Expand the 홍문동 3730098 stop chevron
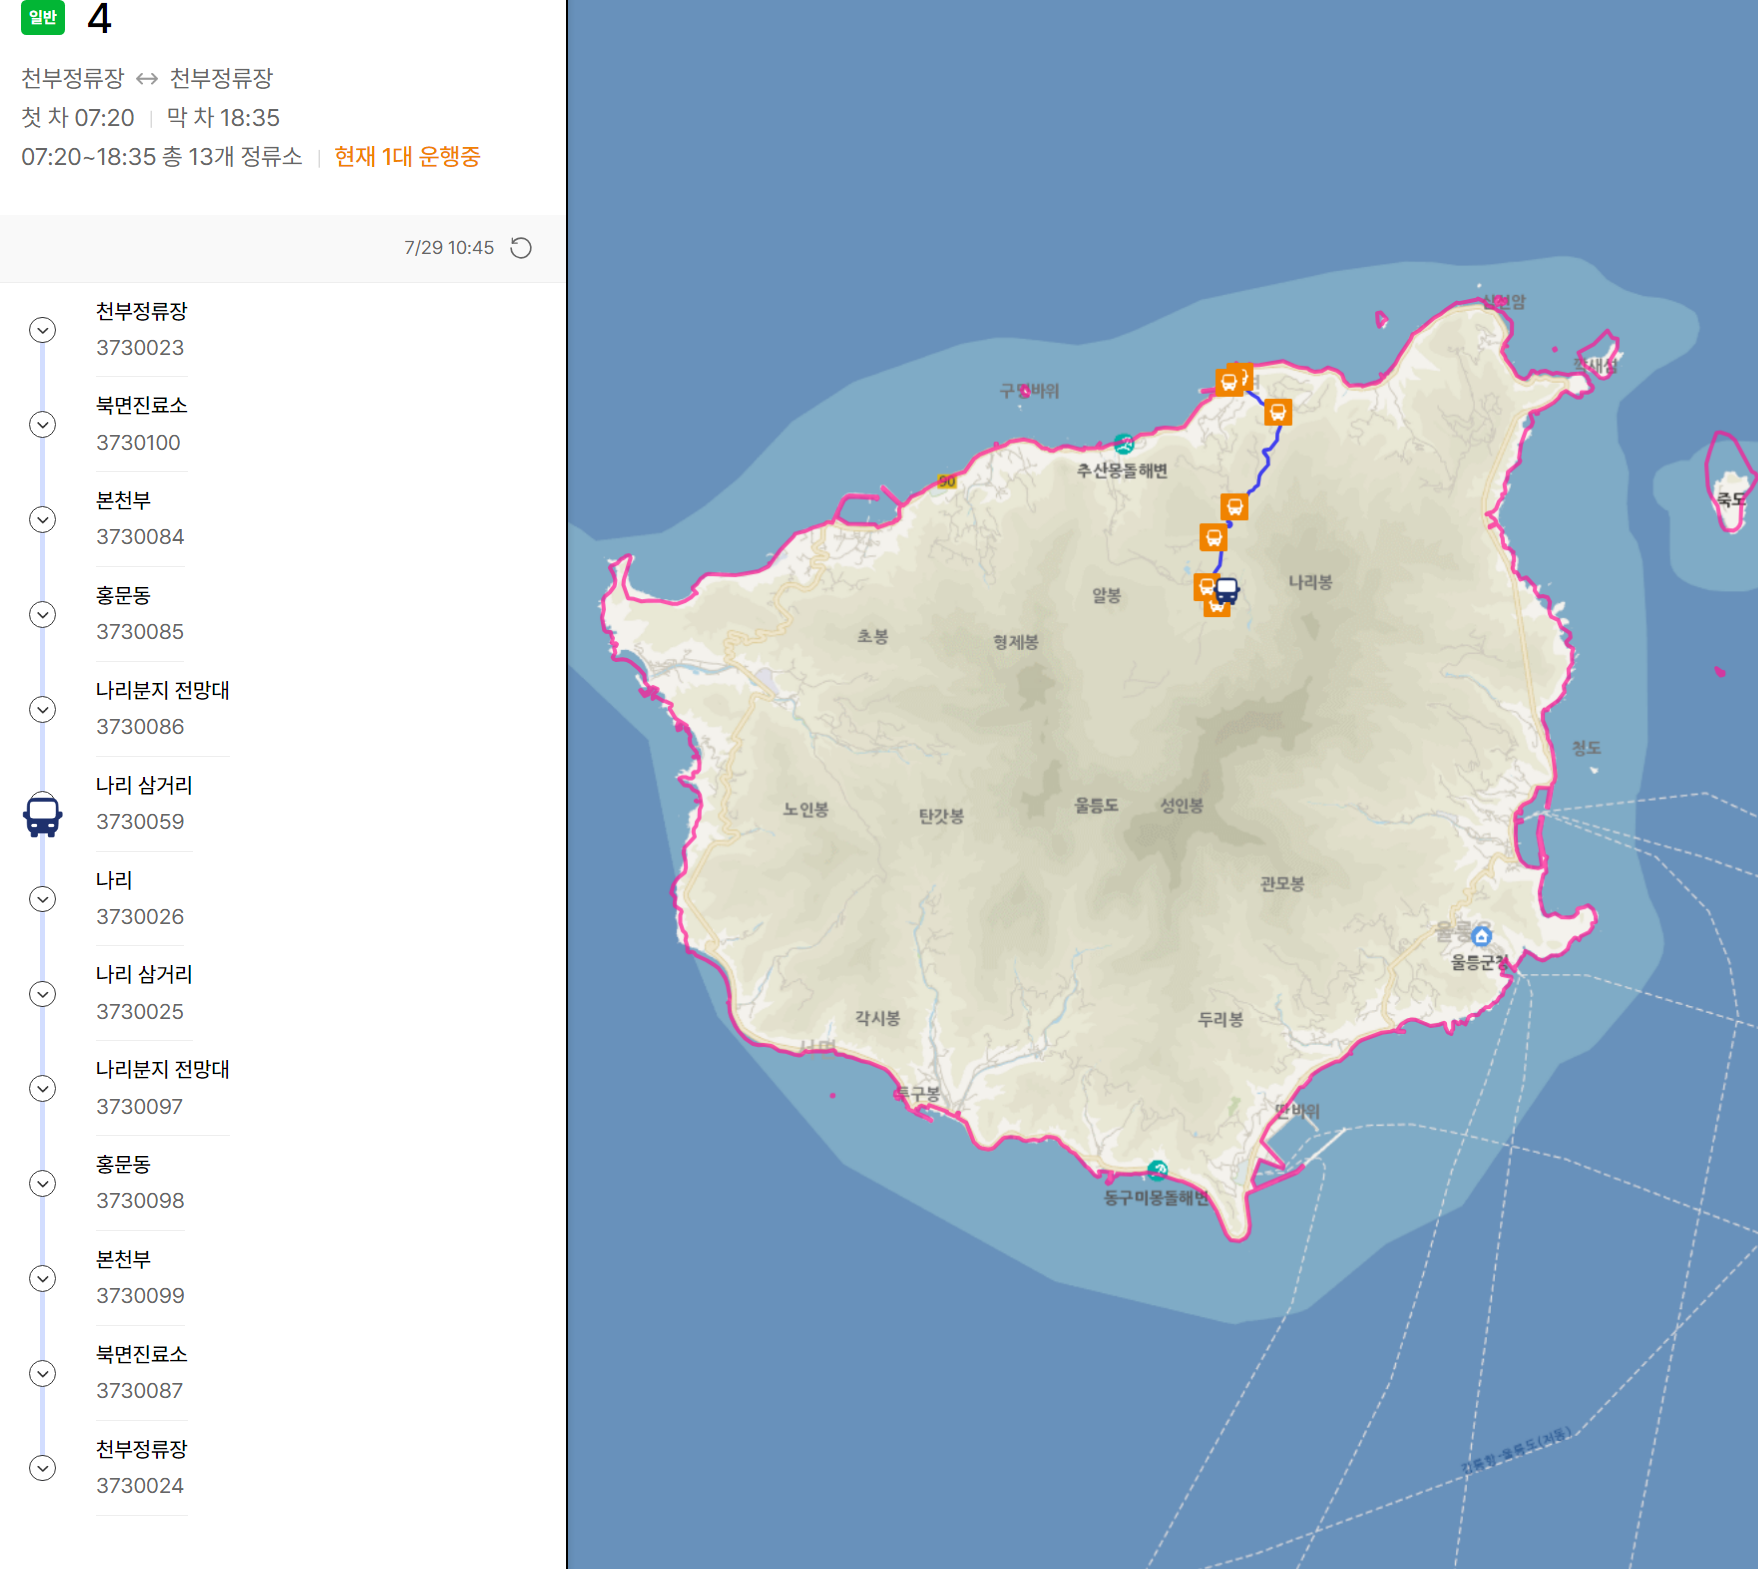 [42, 1183]
